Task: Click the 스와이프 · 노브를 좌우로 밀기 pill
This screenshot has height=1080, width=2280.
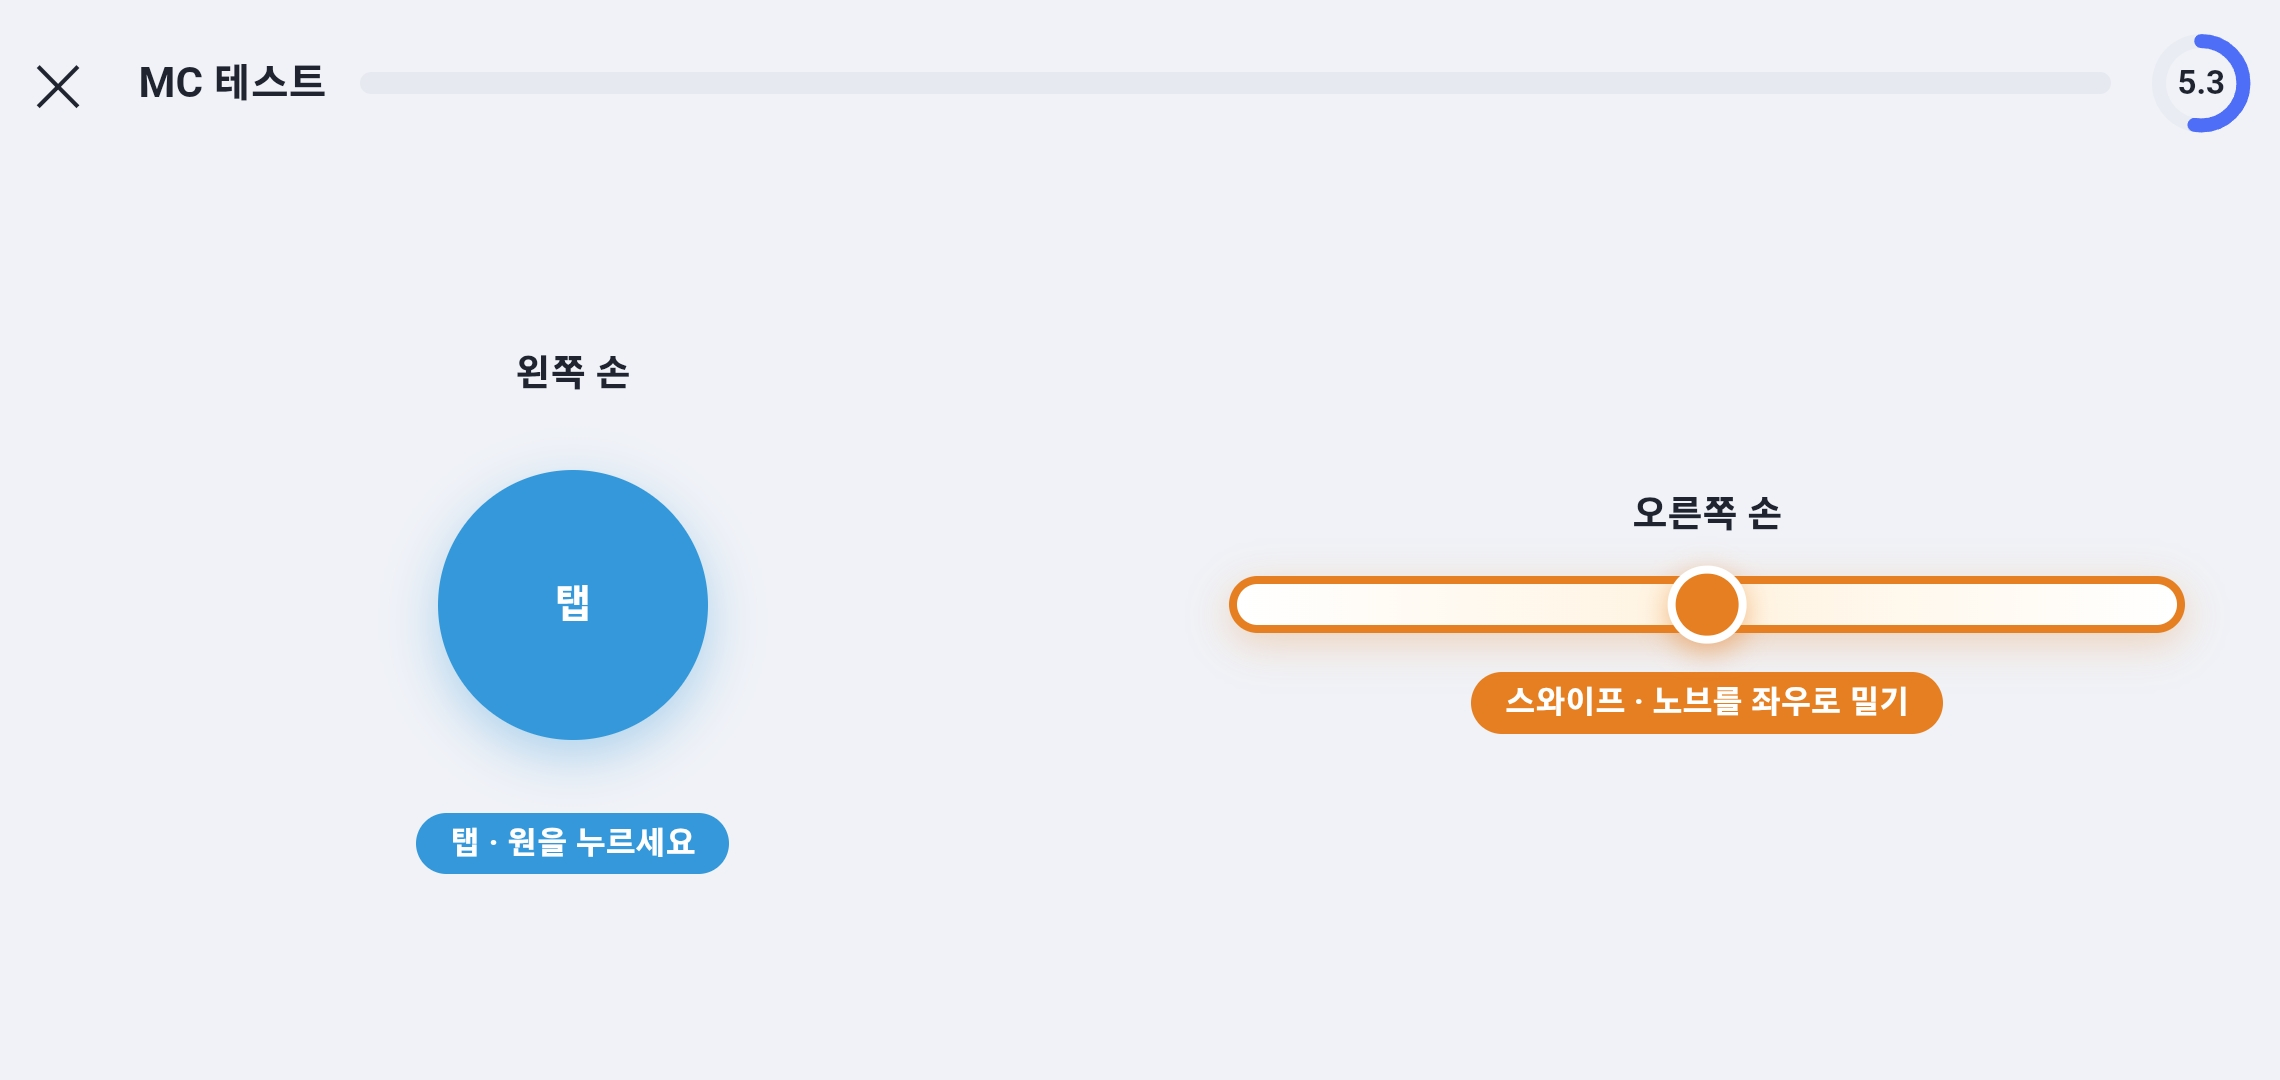Action: pyautogui.click(x=1706, y=702)
